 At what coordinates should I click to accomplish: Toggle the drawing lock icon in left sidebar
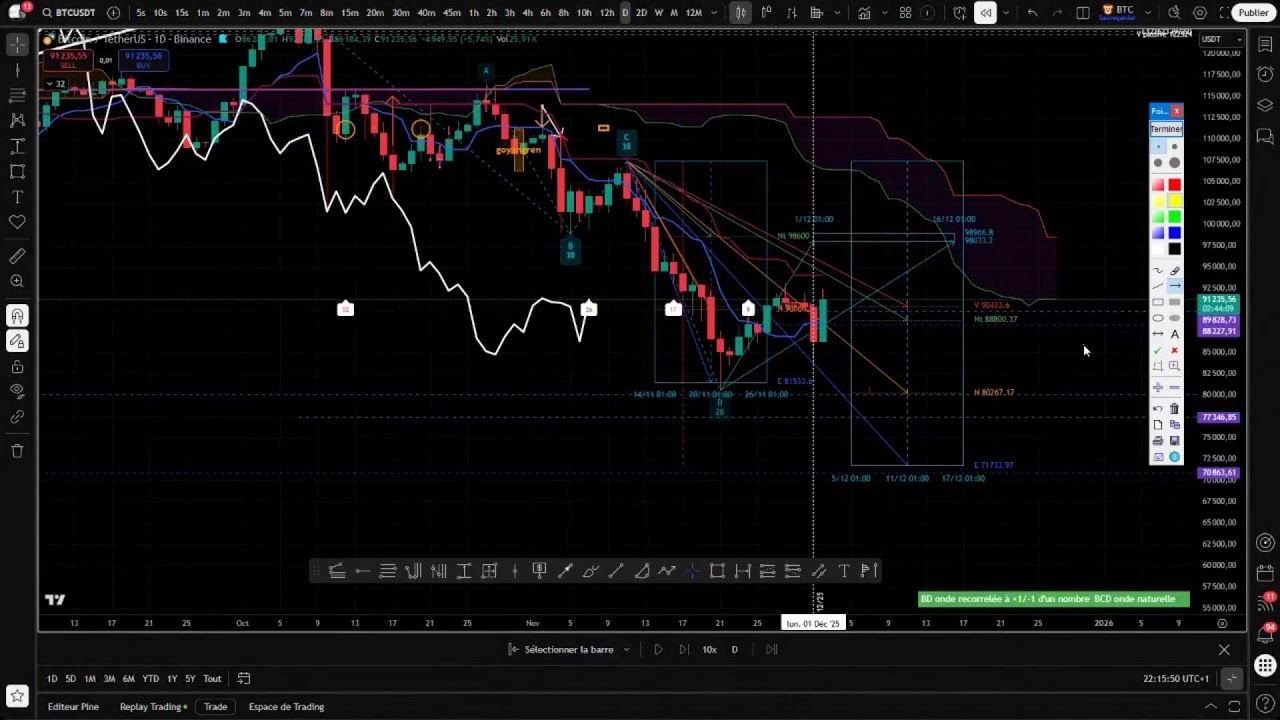pyautogui.click(x=16, y=366)
